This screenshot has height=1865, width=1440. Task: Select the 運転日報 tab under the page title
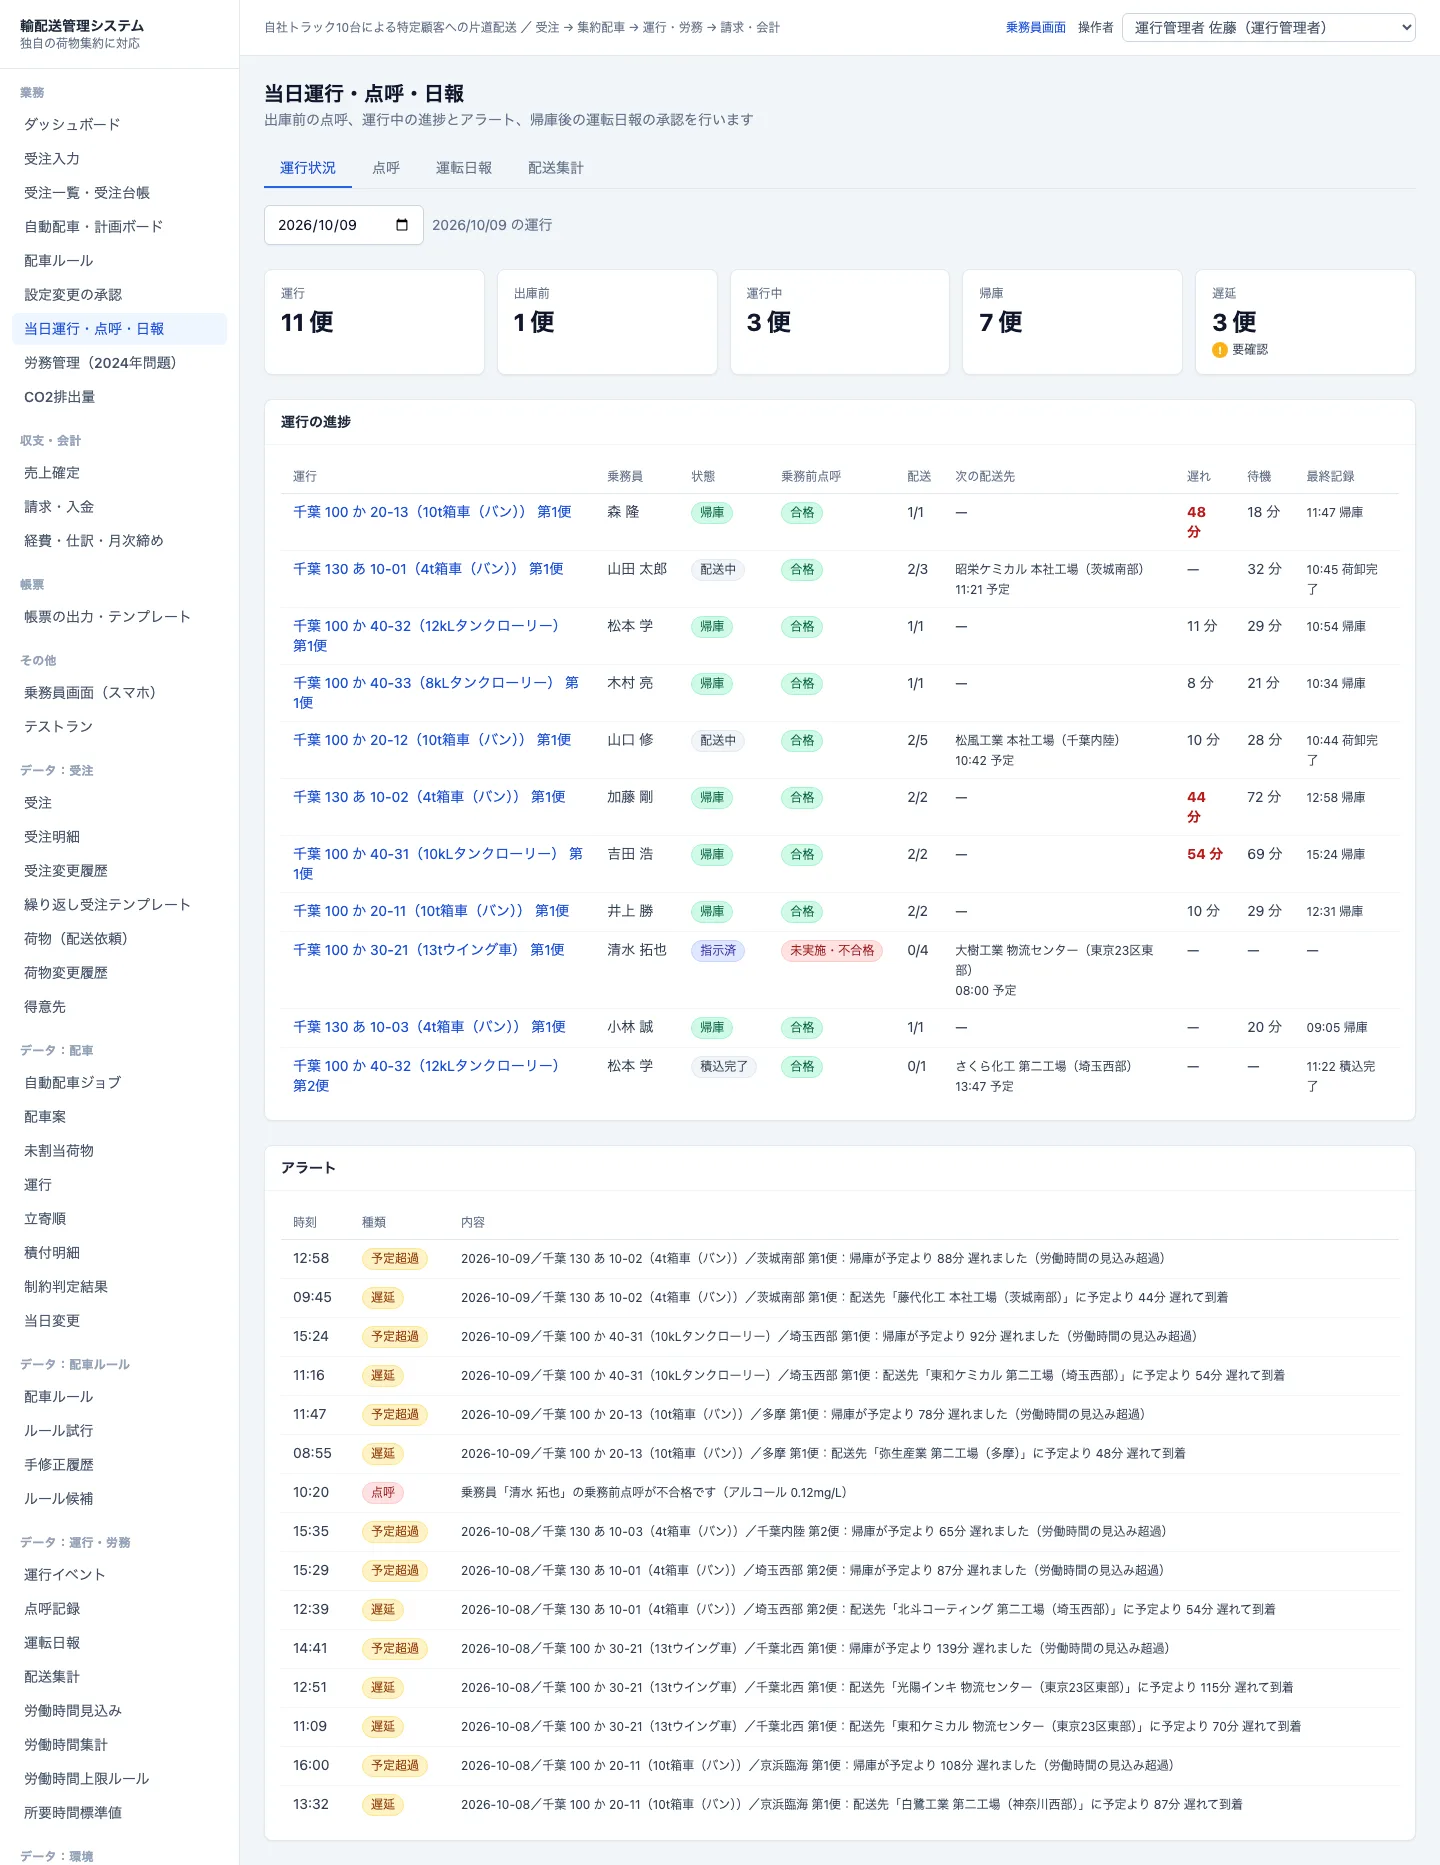(x=464, y=168)
